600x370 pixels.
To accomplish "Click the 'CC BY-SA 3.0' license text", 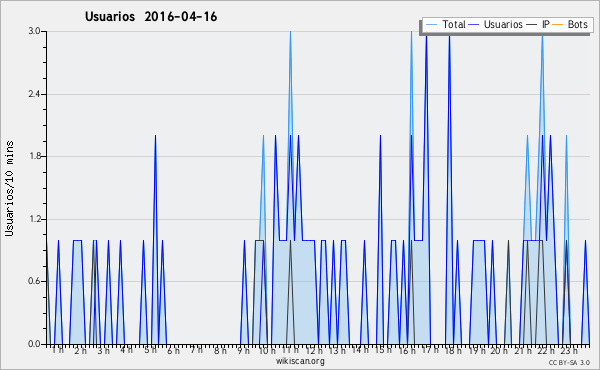I will [x=569, y=363].
